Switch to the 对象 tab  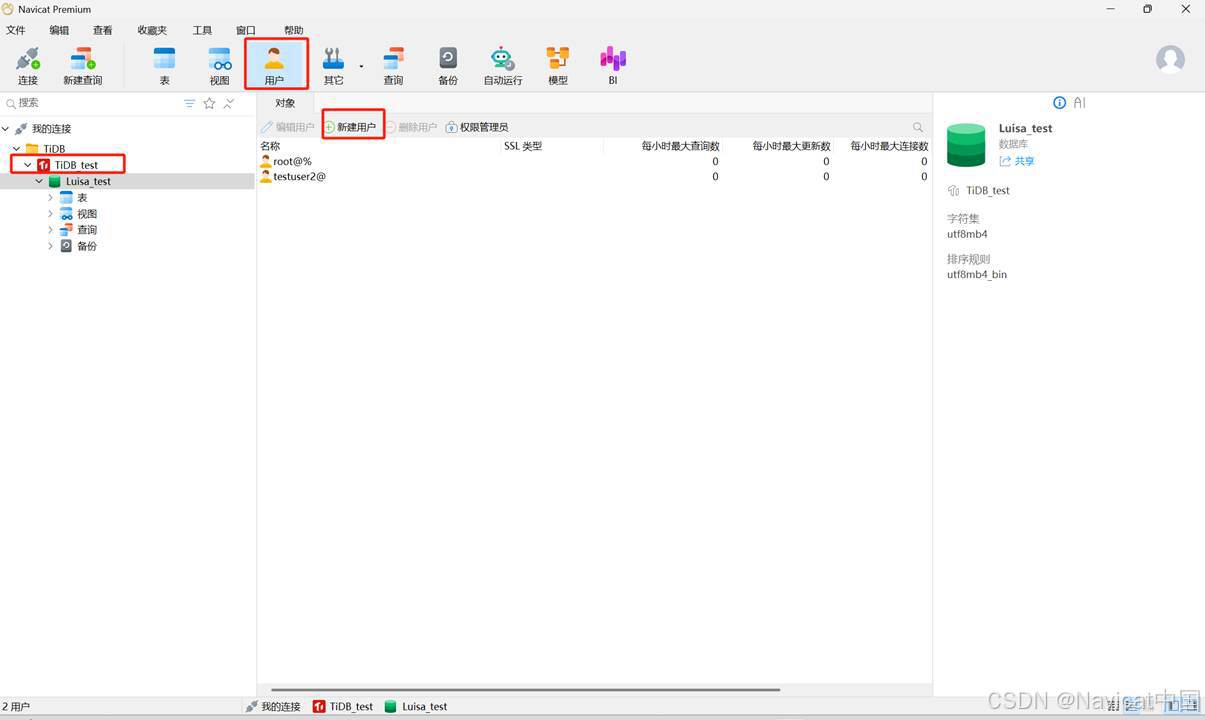point(285,103)
